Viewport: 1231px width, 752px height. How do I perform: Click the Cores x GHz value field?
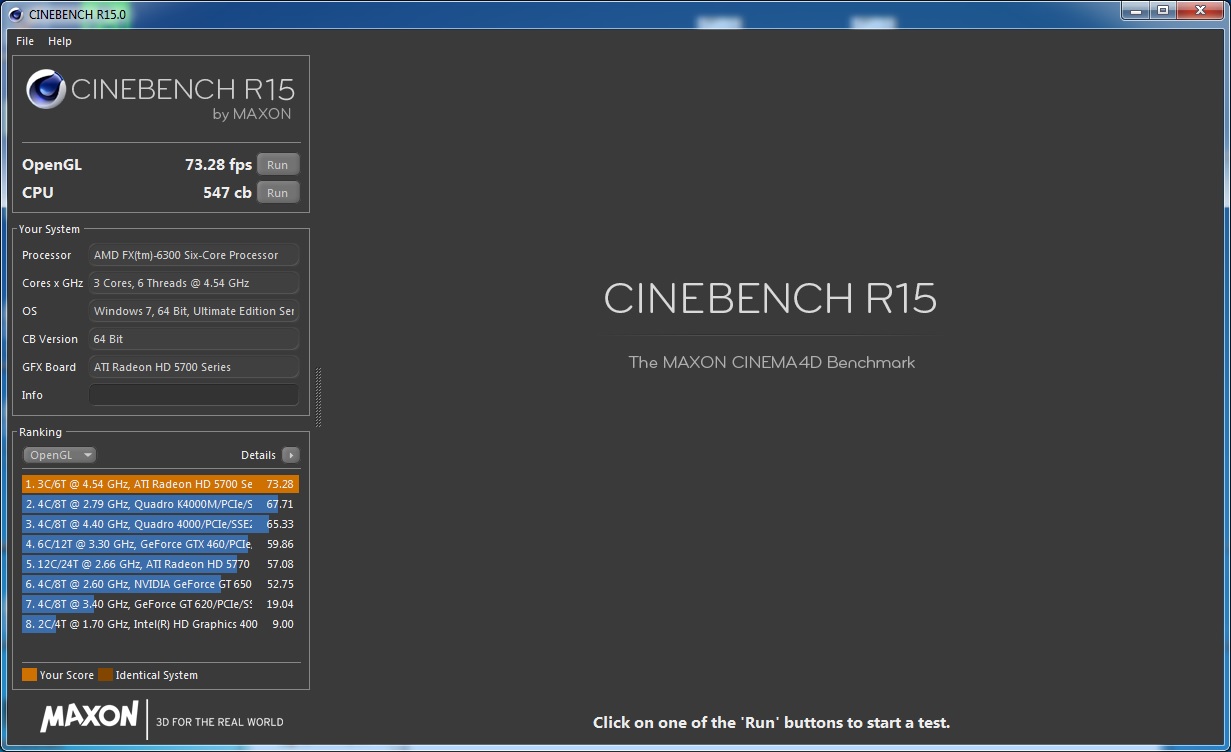(x=194, y=283)
